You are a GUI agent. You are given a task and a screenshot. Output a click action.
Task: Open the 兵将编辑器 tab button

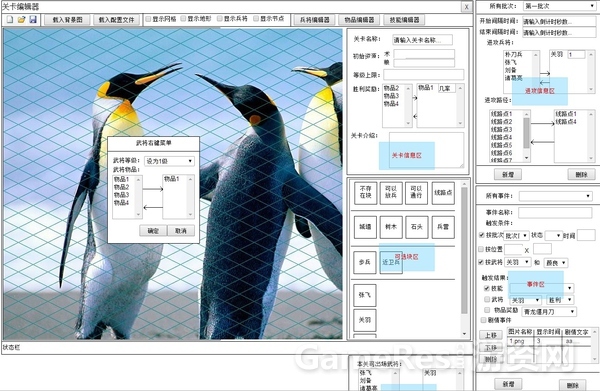point(315,20)
